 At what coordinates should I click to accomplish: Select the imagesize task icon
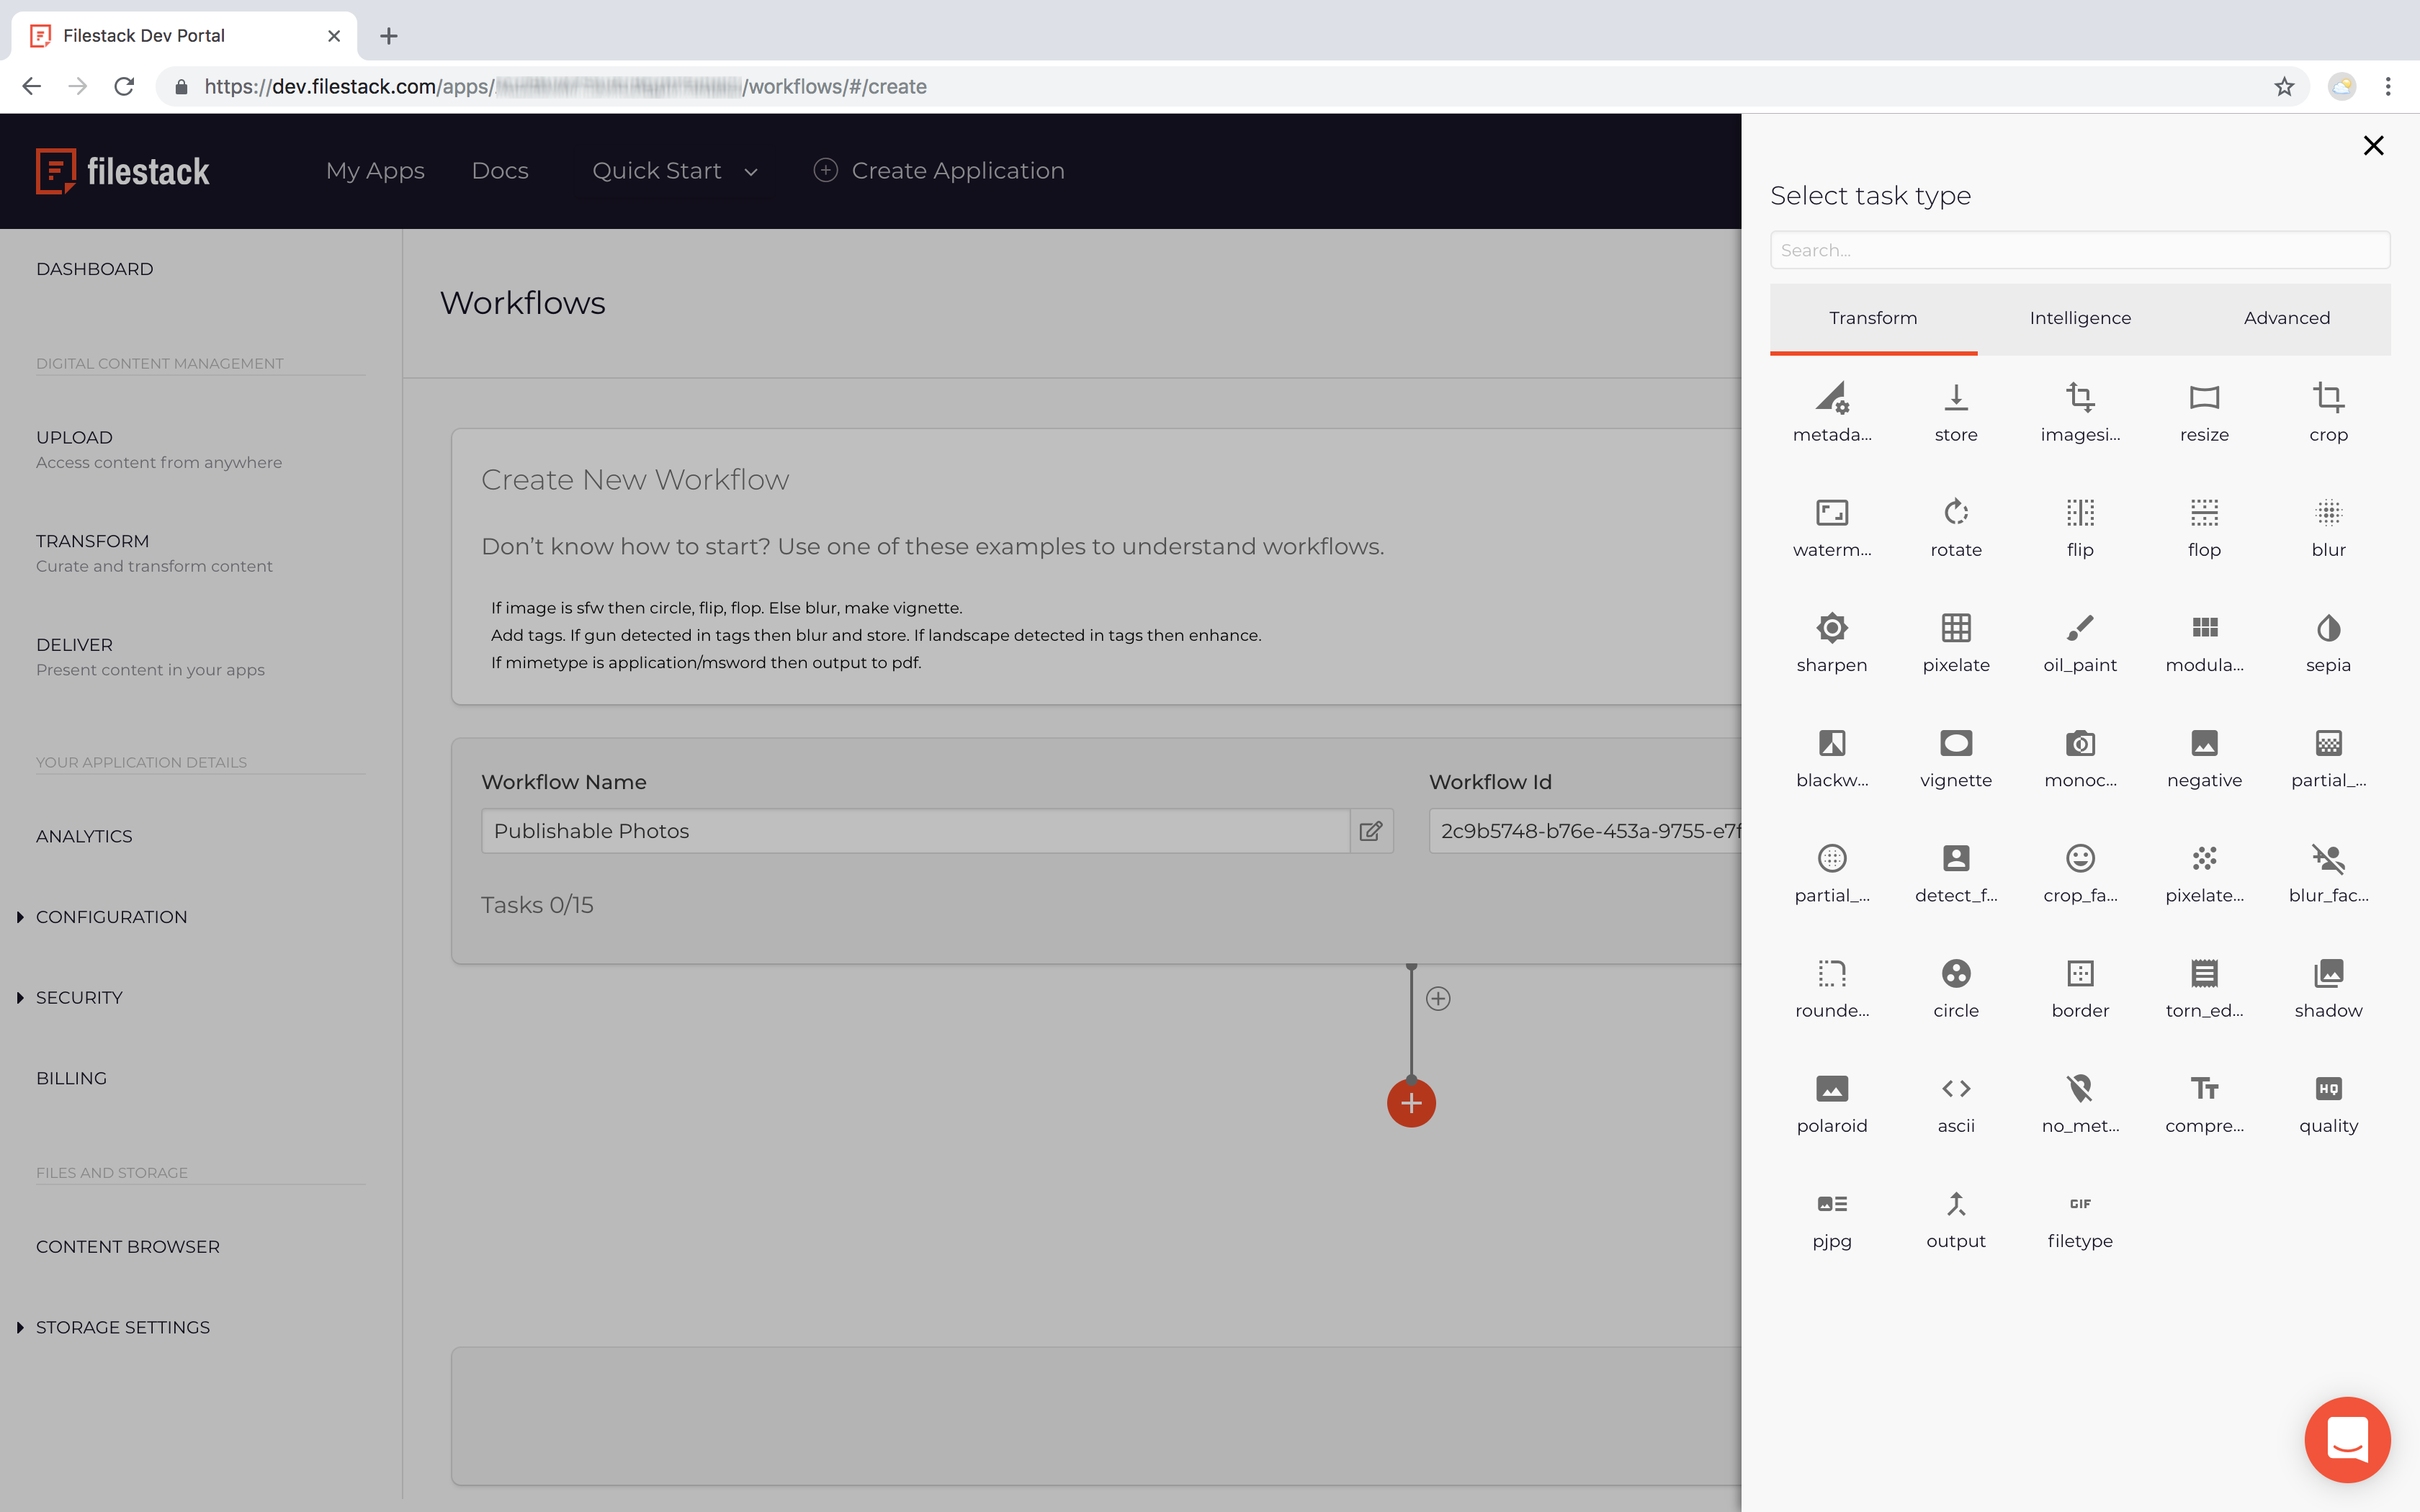point(2080,398)
